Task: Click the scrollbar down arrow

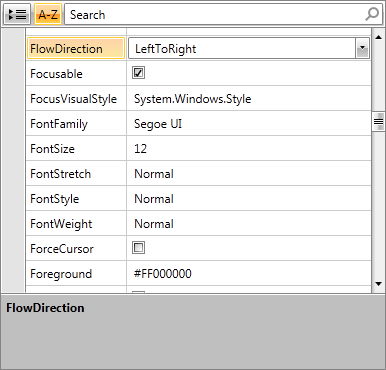Action: coord(378,284)
